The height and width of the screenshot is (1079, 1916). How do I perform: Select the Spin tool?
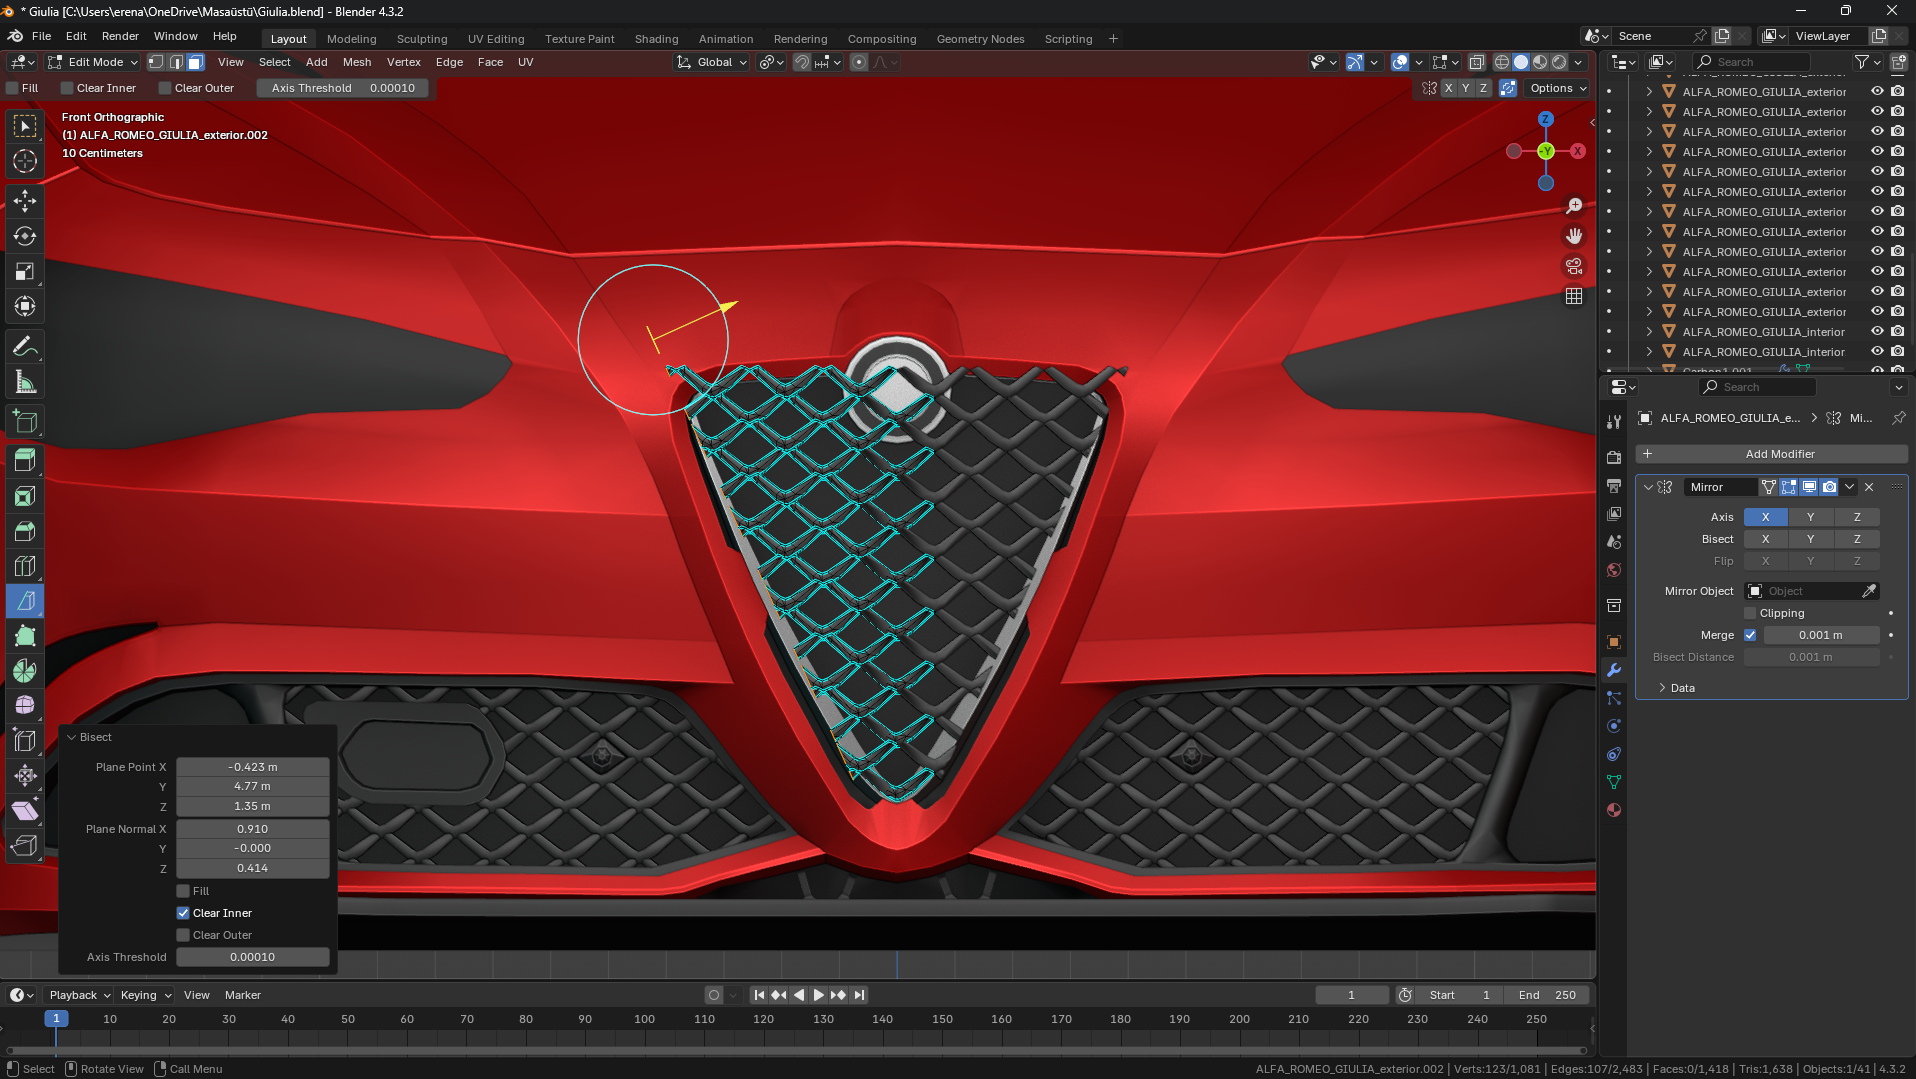[x=25, y=671]
